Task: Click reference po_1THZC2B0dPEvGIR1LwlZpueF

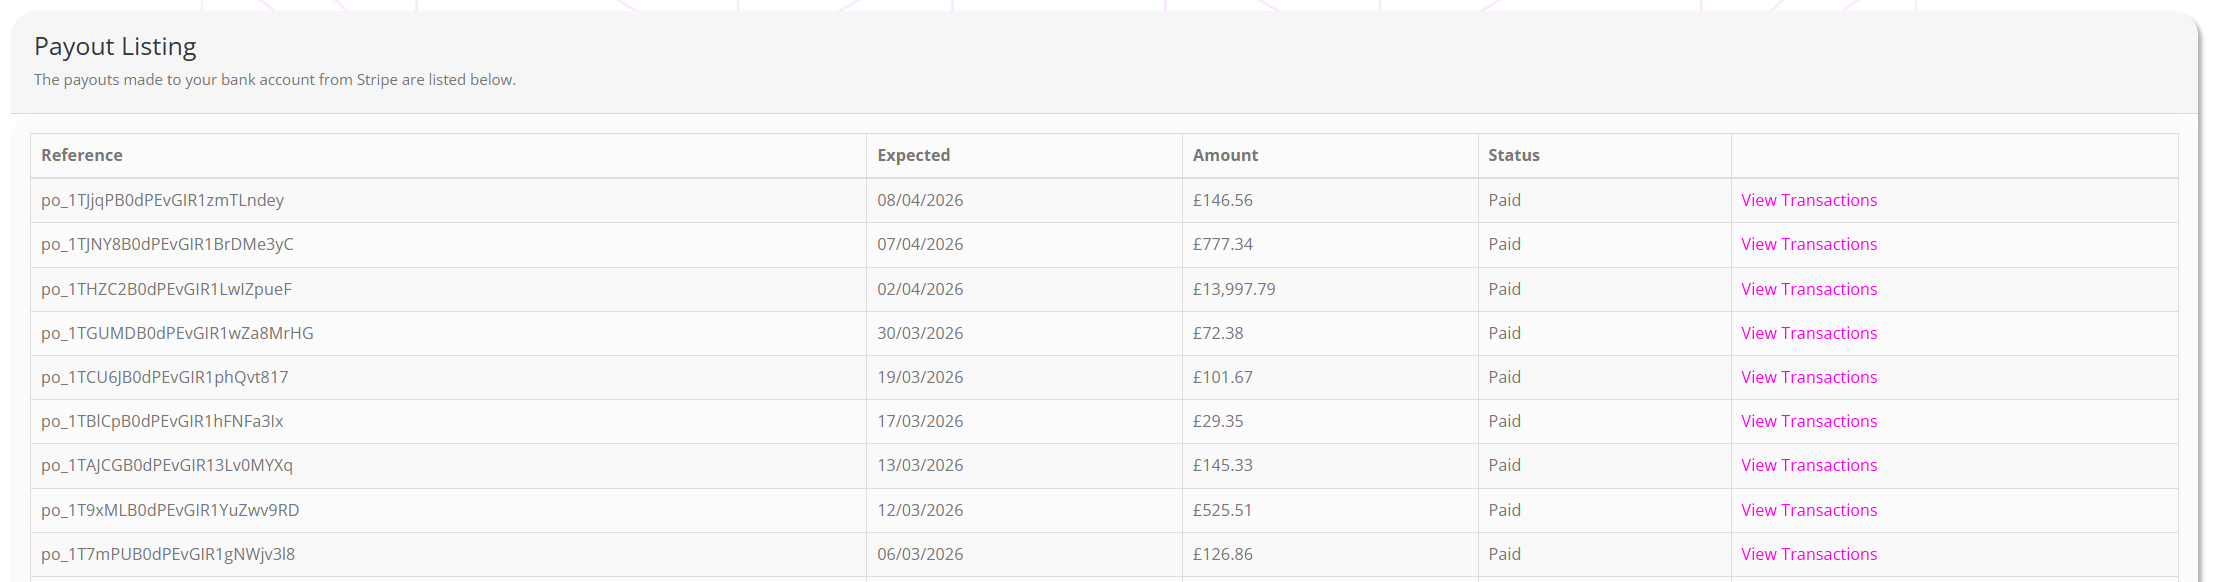Action: pos(166,289)
